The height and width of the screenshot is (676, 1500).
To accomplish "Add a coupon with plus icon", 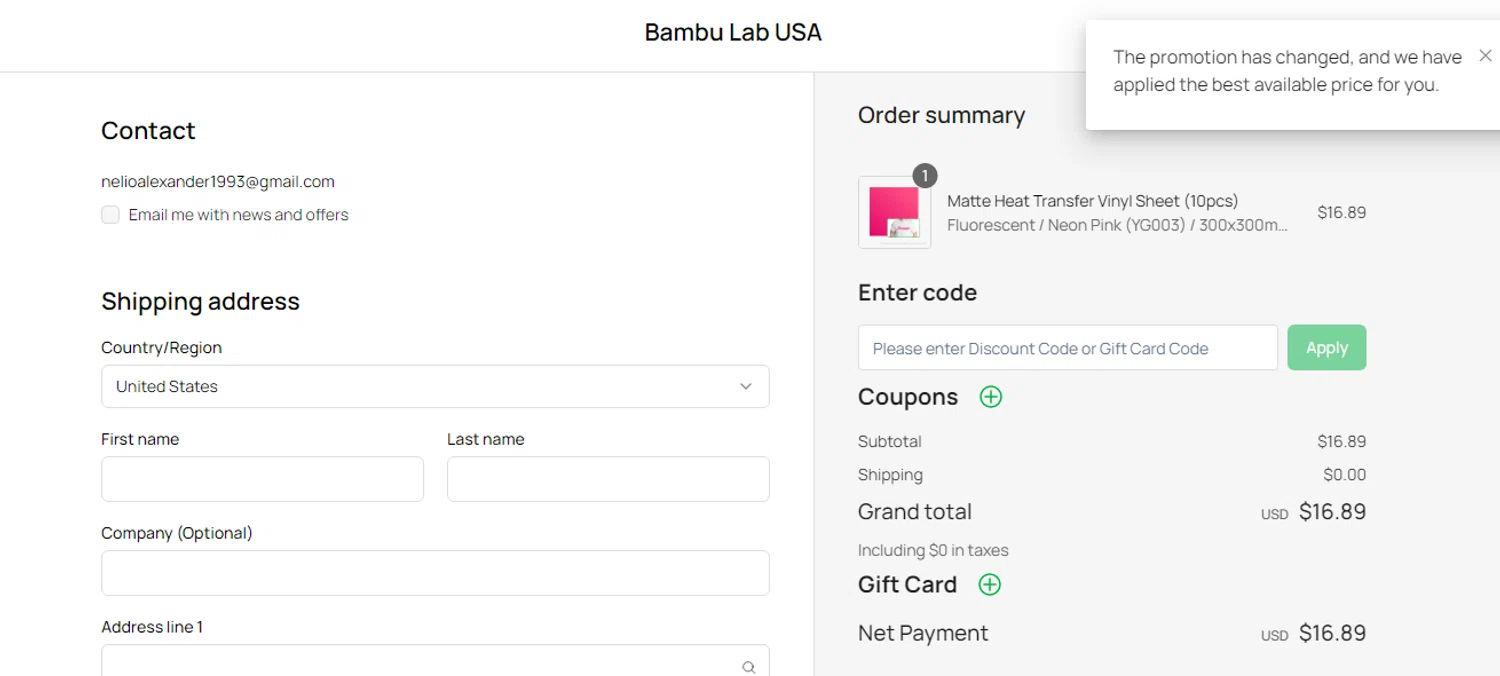I will pyautogui.click(x=990, y=397).
